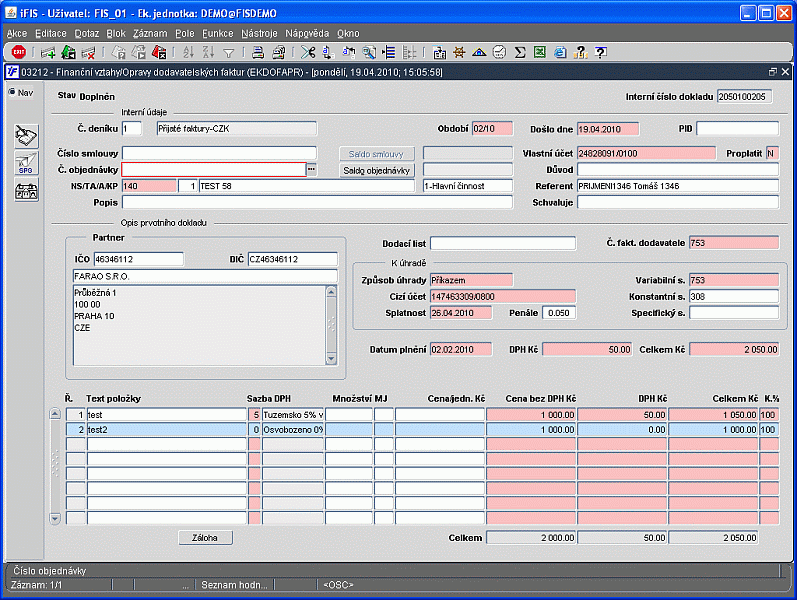Screen dimensions: 797x600
Task: Click the help question mark icon
Action: (x=600, y=52)
